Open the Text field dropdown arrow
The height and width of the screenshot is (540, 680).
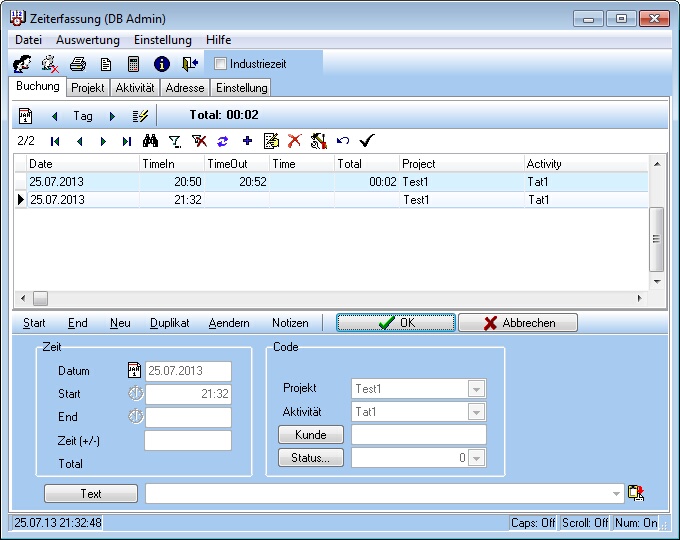[x=614, y=493]
